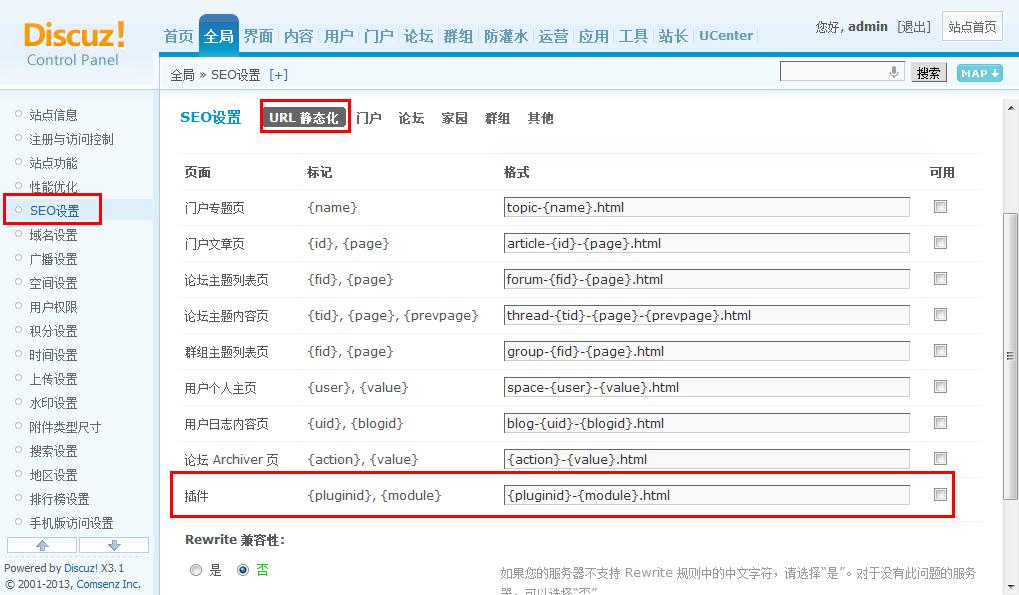Click the blue up arrow below the sidebar
Image resolution: width=1019 pixels, height=595 pixels.
41,543
